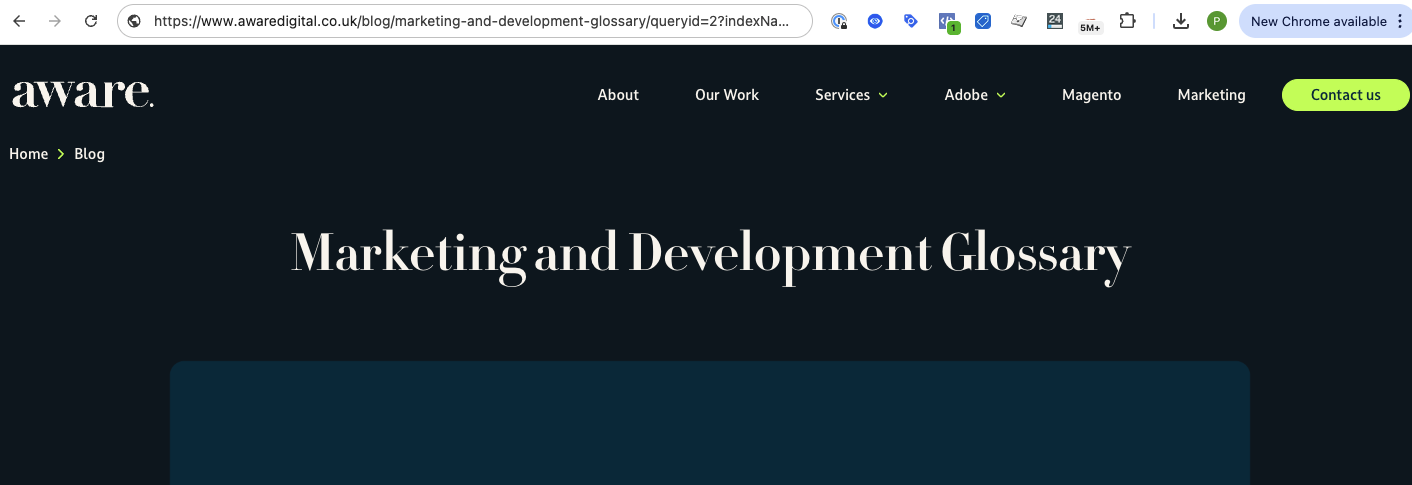This screenshot has height=485, width=1412.
Task: Click the New Chrome available update button
Action: 1318,21
